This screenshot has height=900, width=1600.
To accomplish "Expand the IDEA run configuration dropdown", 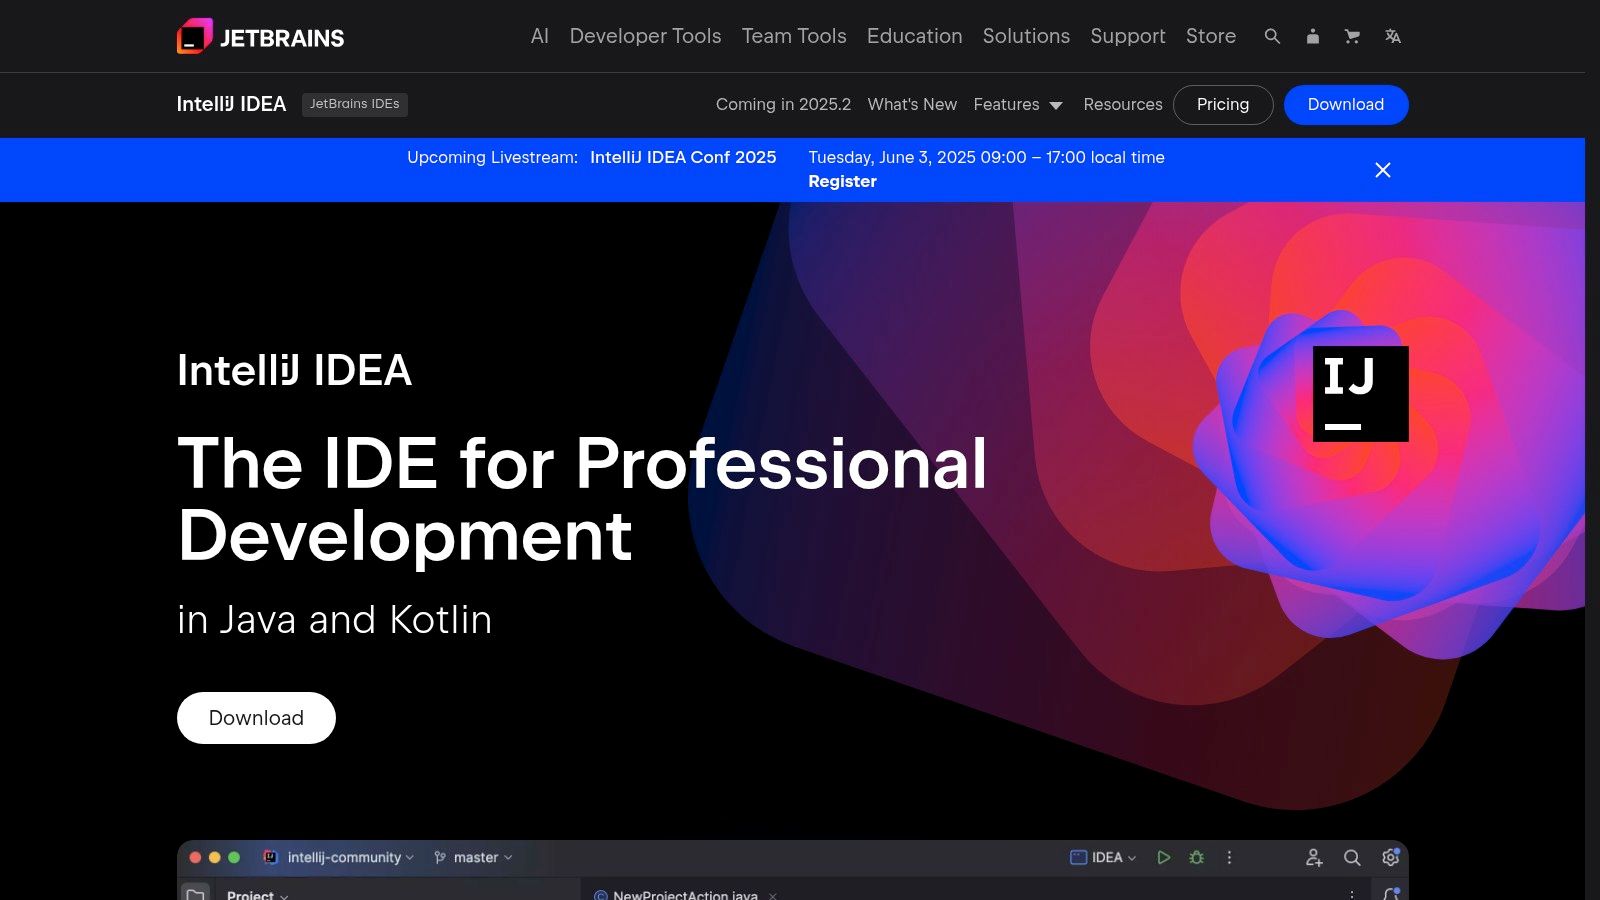I will click(1104, 857).
